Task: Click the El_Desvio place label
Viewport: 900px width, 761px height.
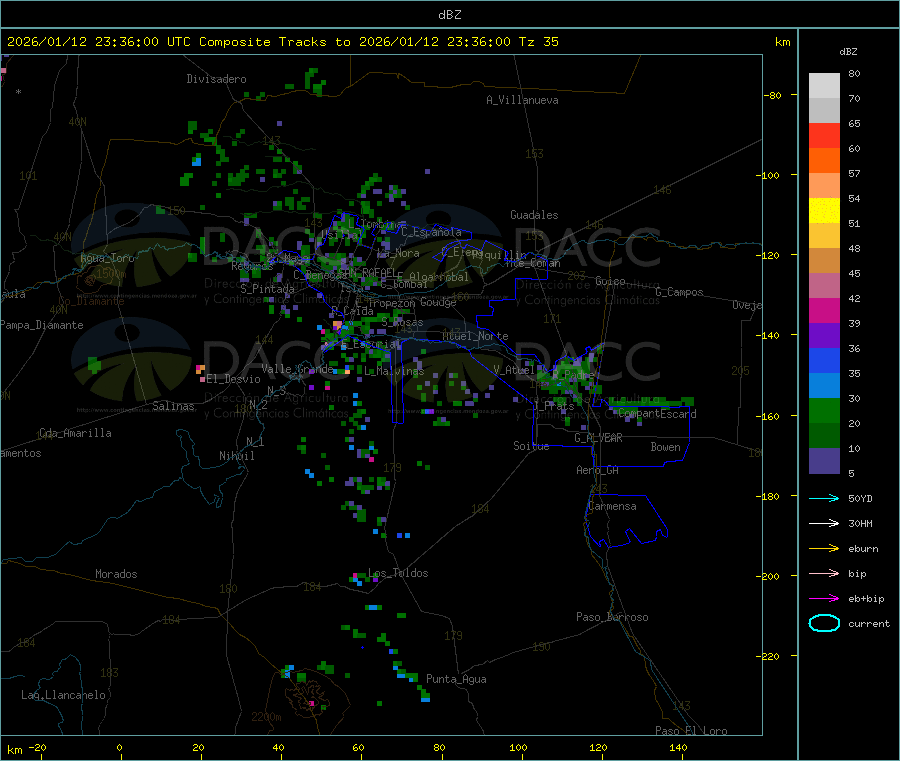Action: pos(234,379)
